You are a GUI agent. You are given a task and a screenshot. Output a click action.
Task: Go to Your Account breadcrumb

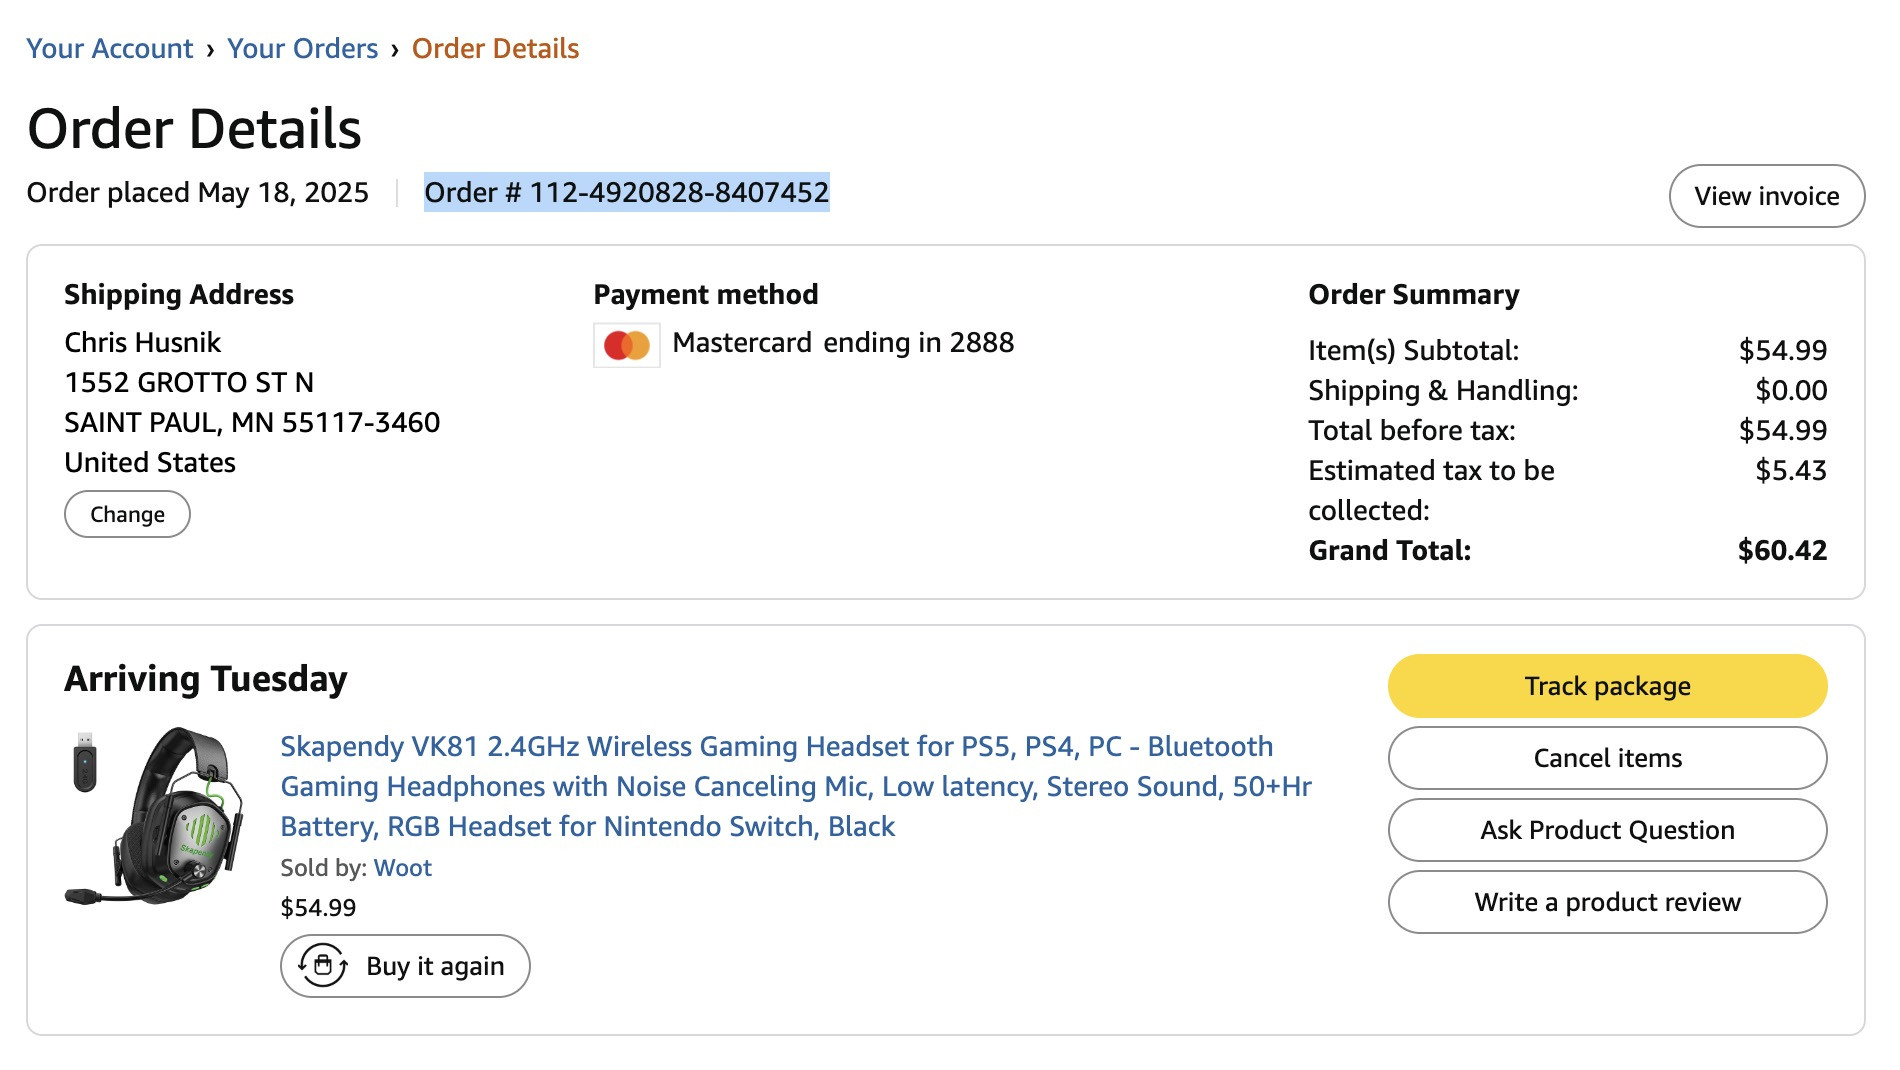[x=110, y=48]
